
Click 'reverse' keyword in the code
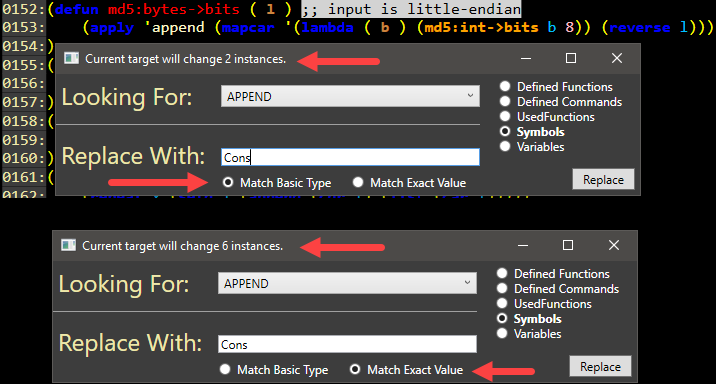(640, 27)
